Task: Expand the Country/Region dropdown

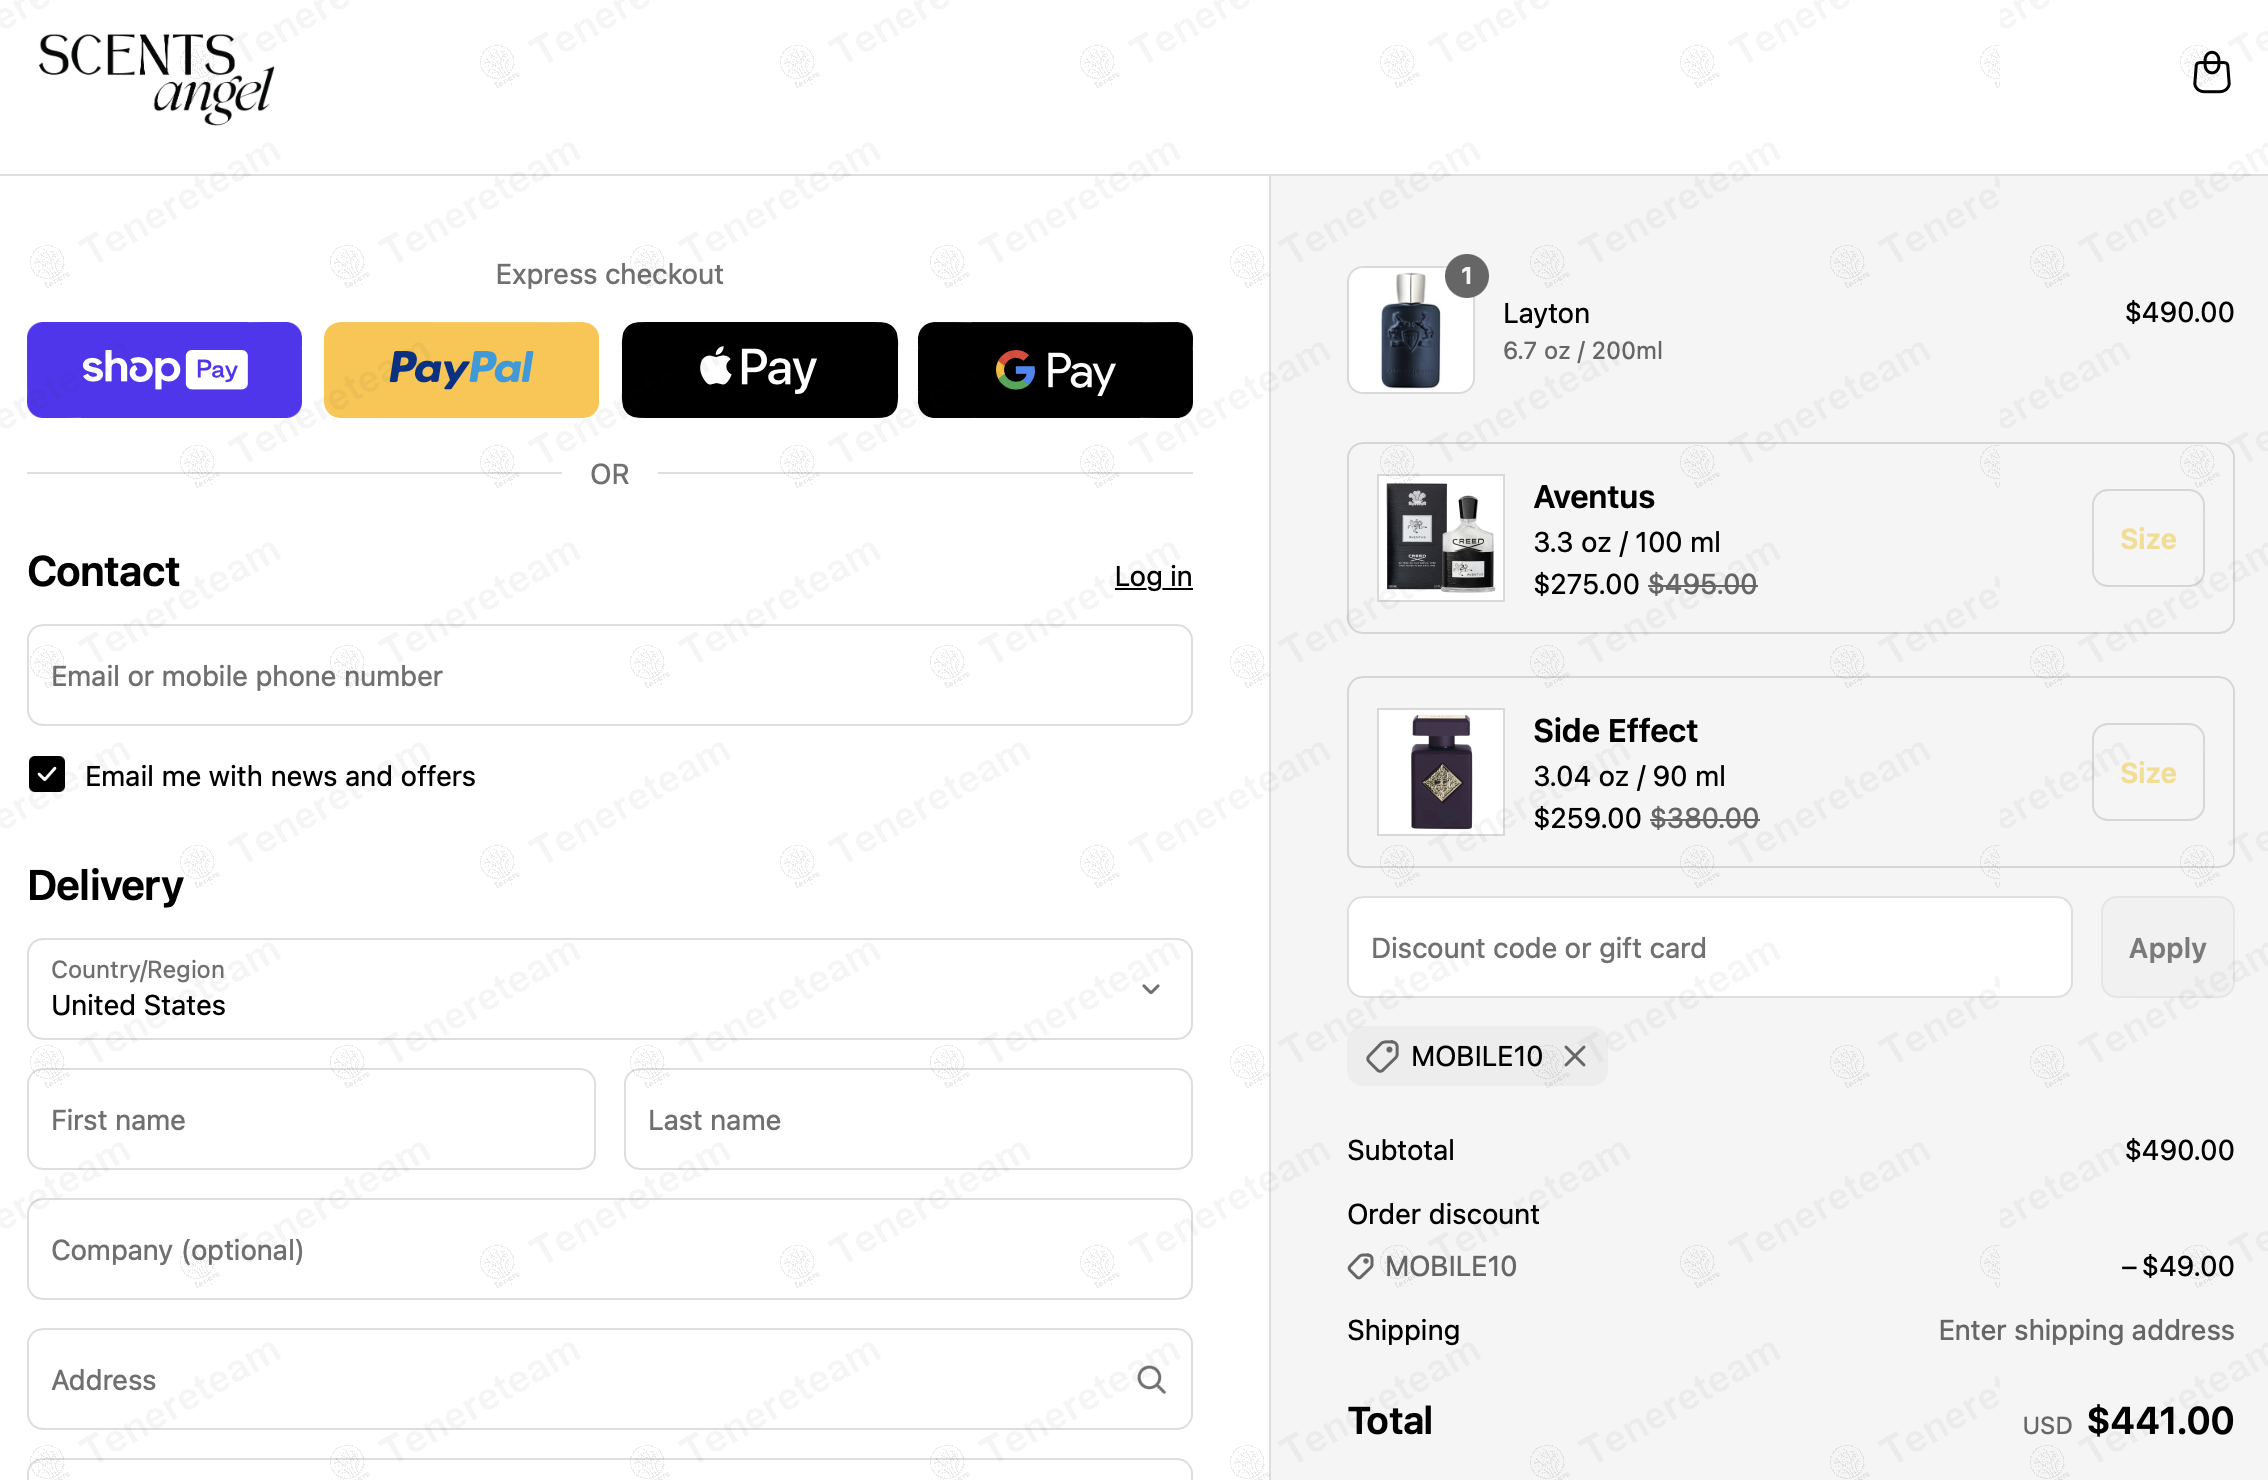Action: [x=609, y=989]
